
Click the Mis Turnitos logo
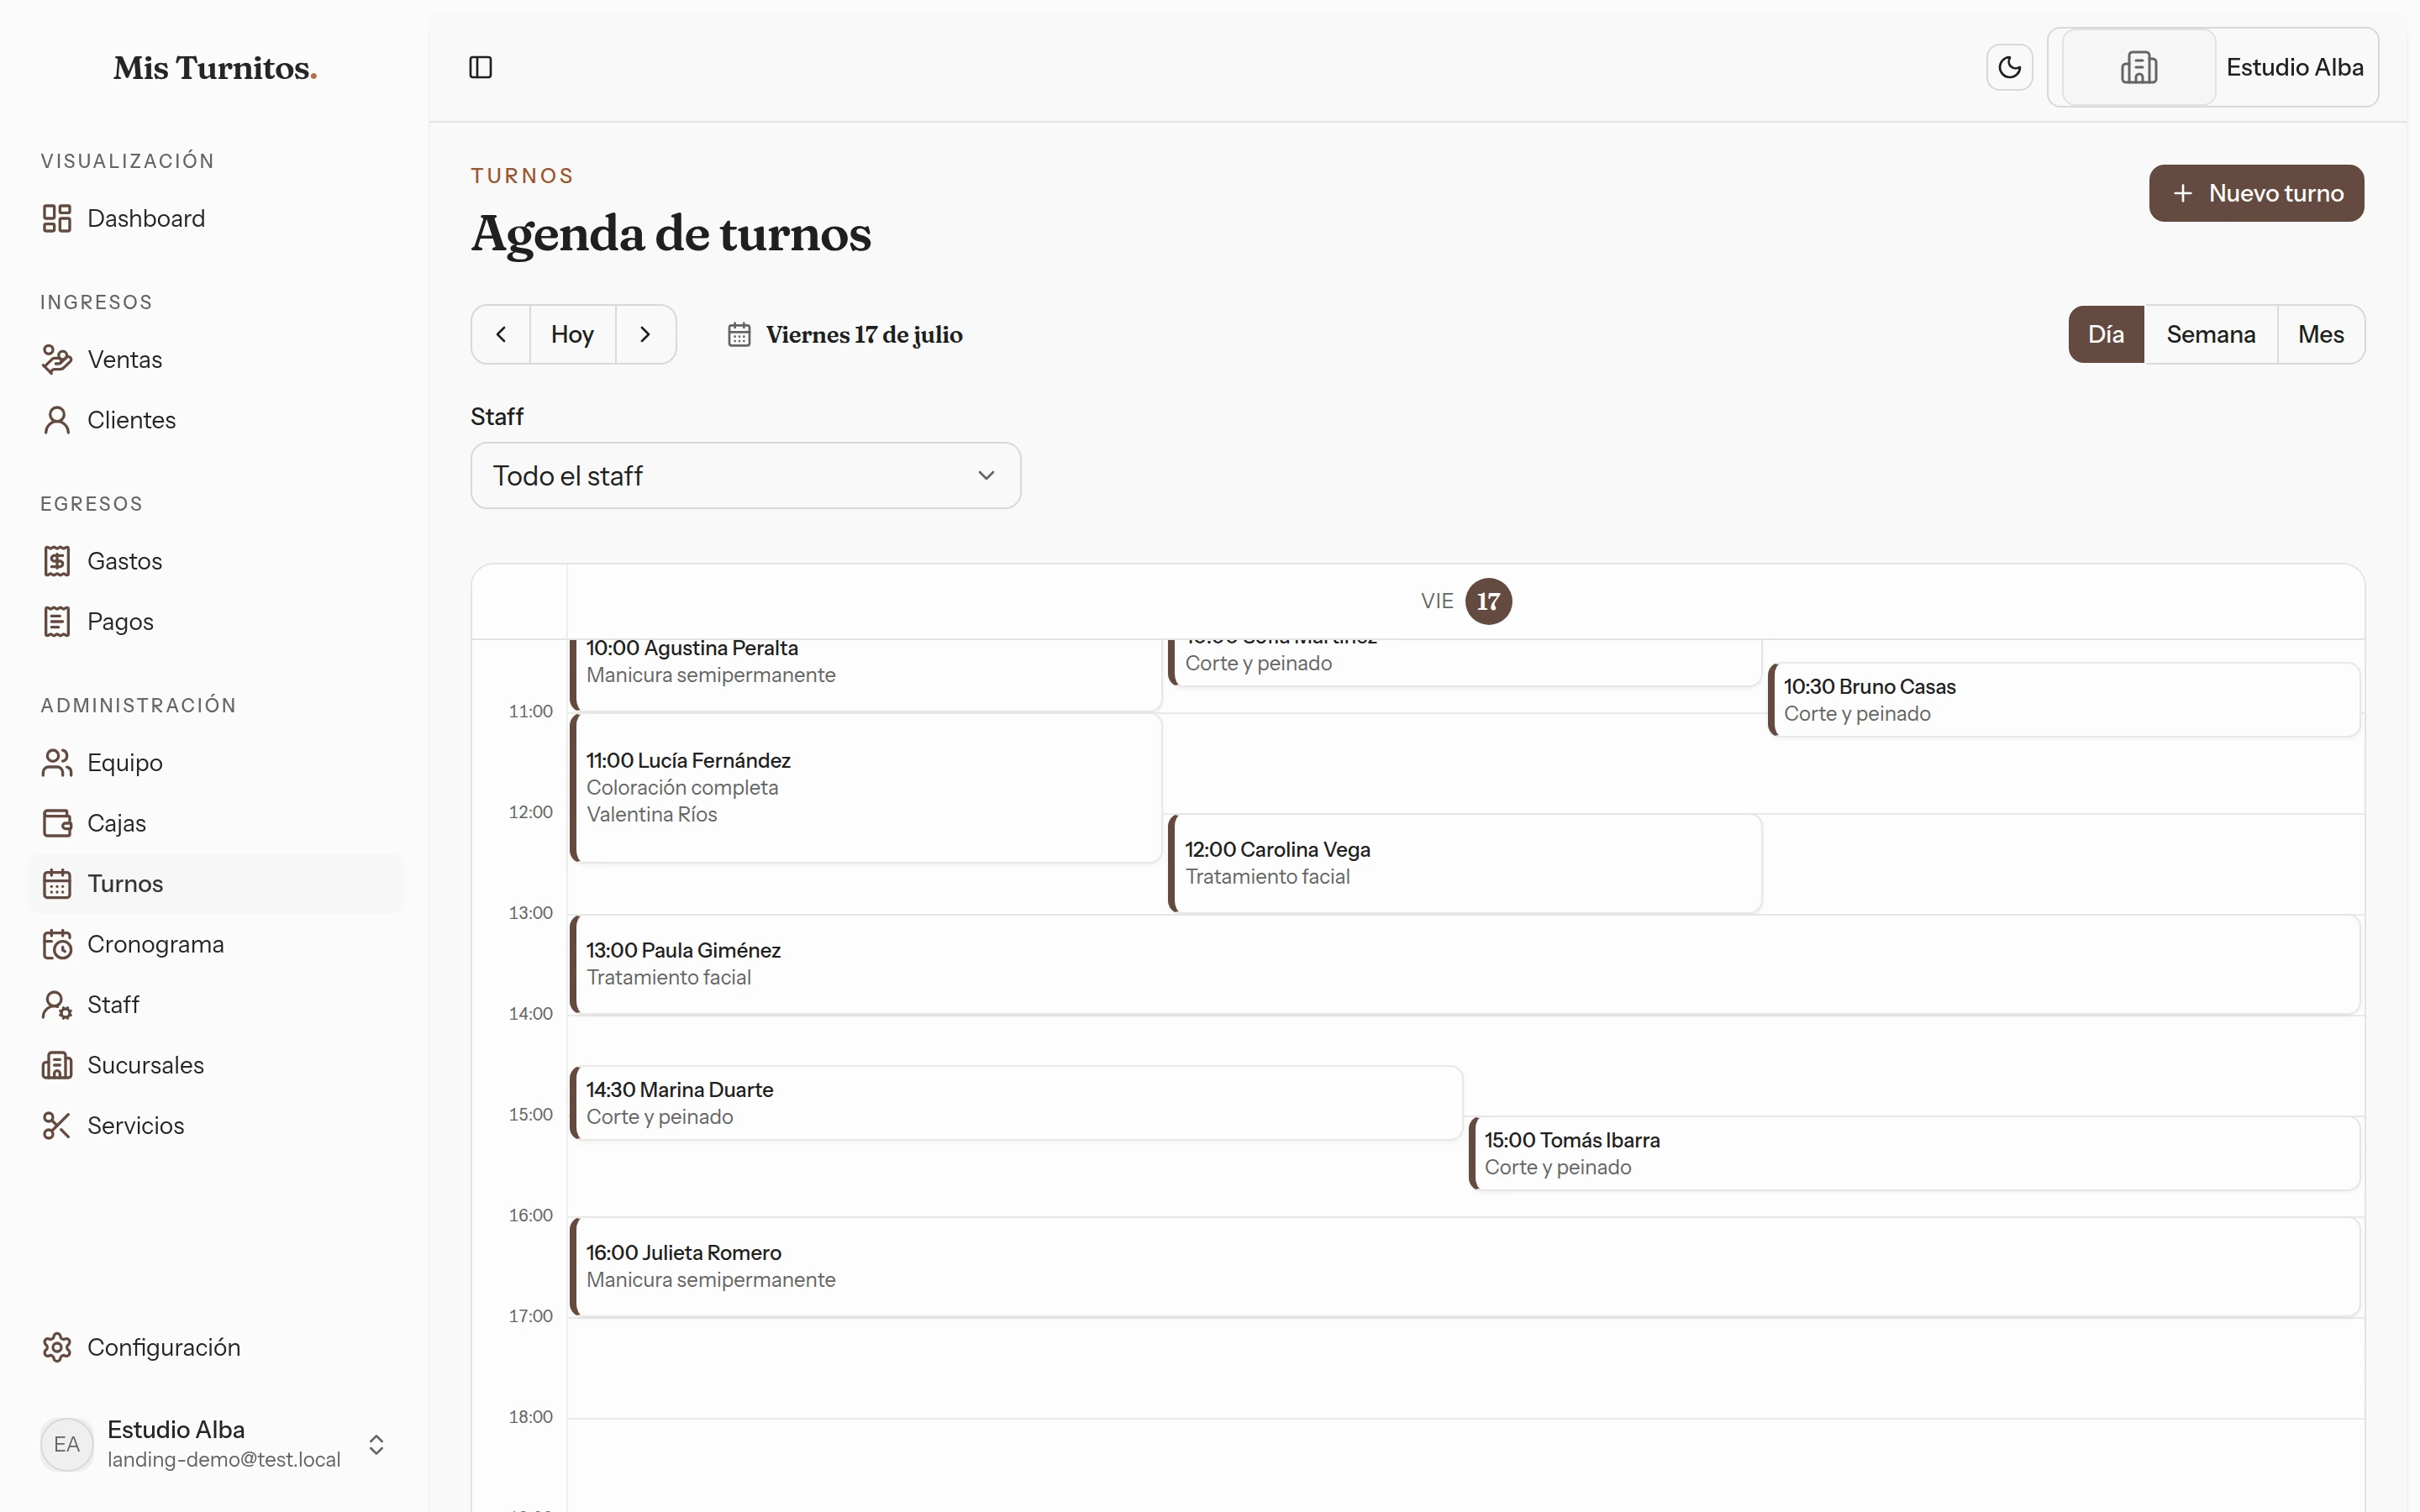(215, 68)
